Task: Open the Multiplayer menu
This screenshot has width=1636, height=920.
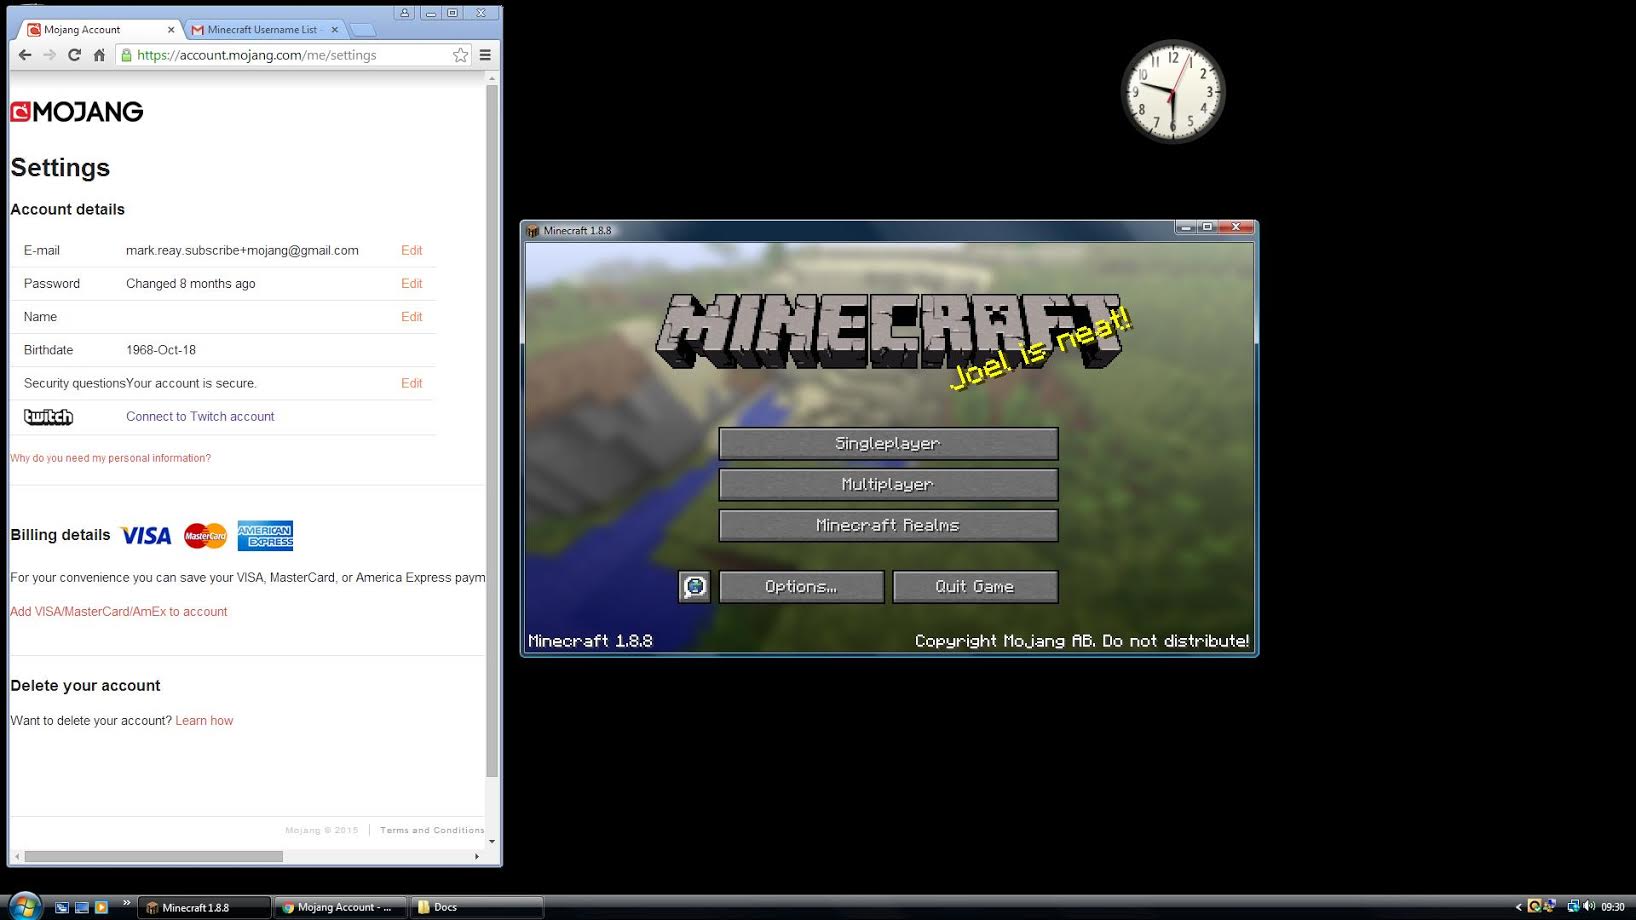Action: tap(888, 485)
